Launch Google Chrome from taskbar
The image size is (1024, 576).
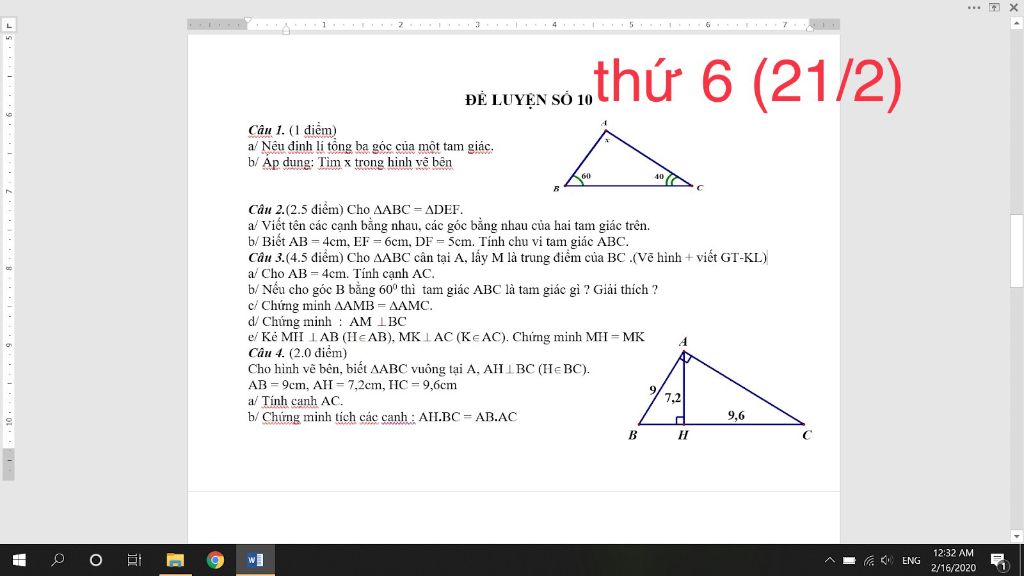[215, 560]
